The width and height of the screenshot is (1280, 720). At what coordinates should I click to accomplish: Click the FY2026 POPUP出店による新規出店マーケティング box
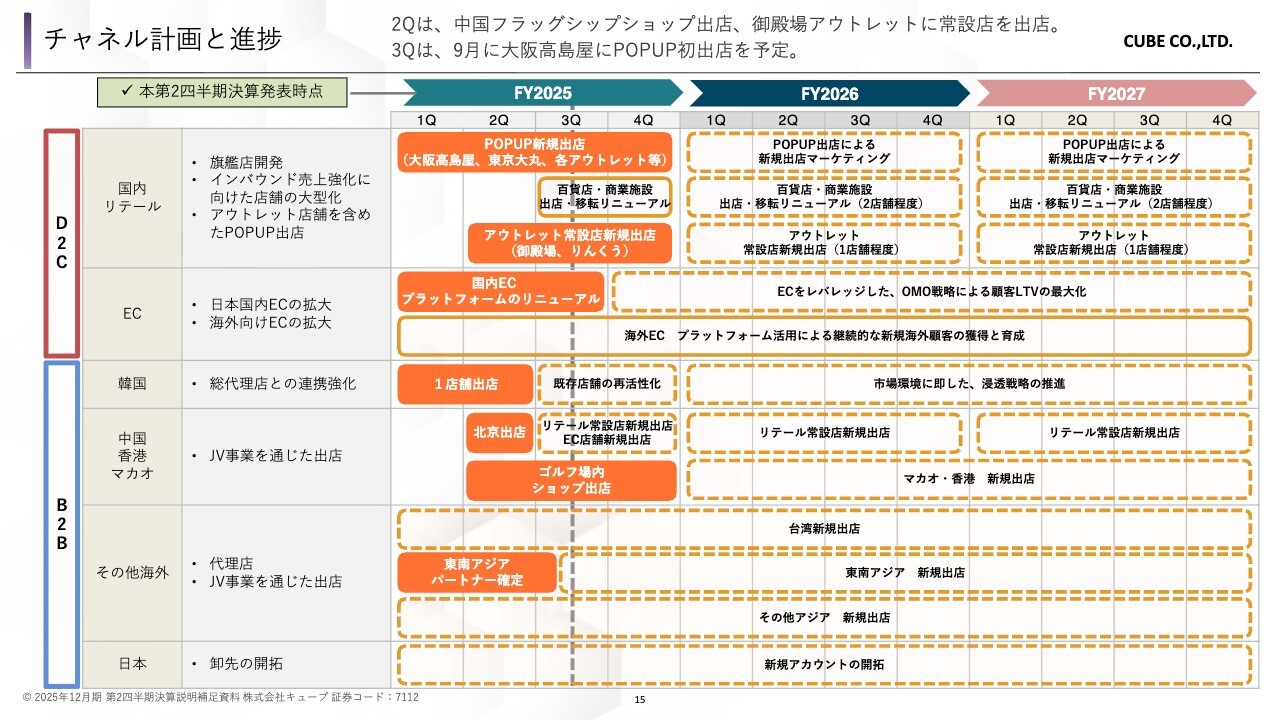824,152
